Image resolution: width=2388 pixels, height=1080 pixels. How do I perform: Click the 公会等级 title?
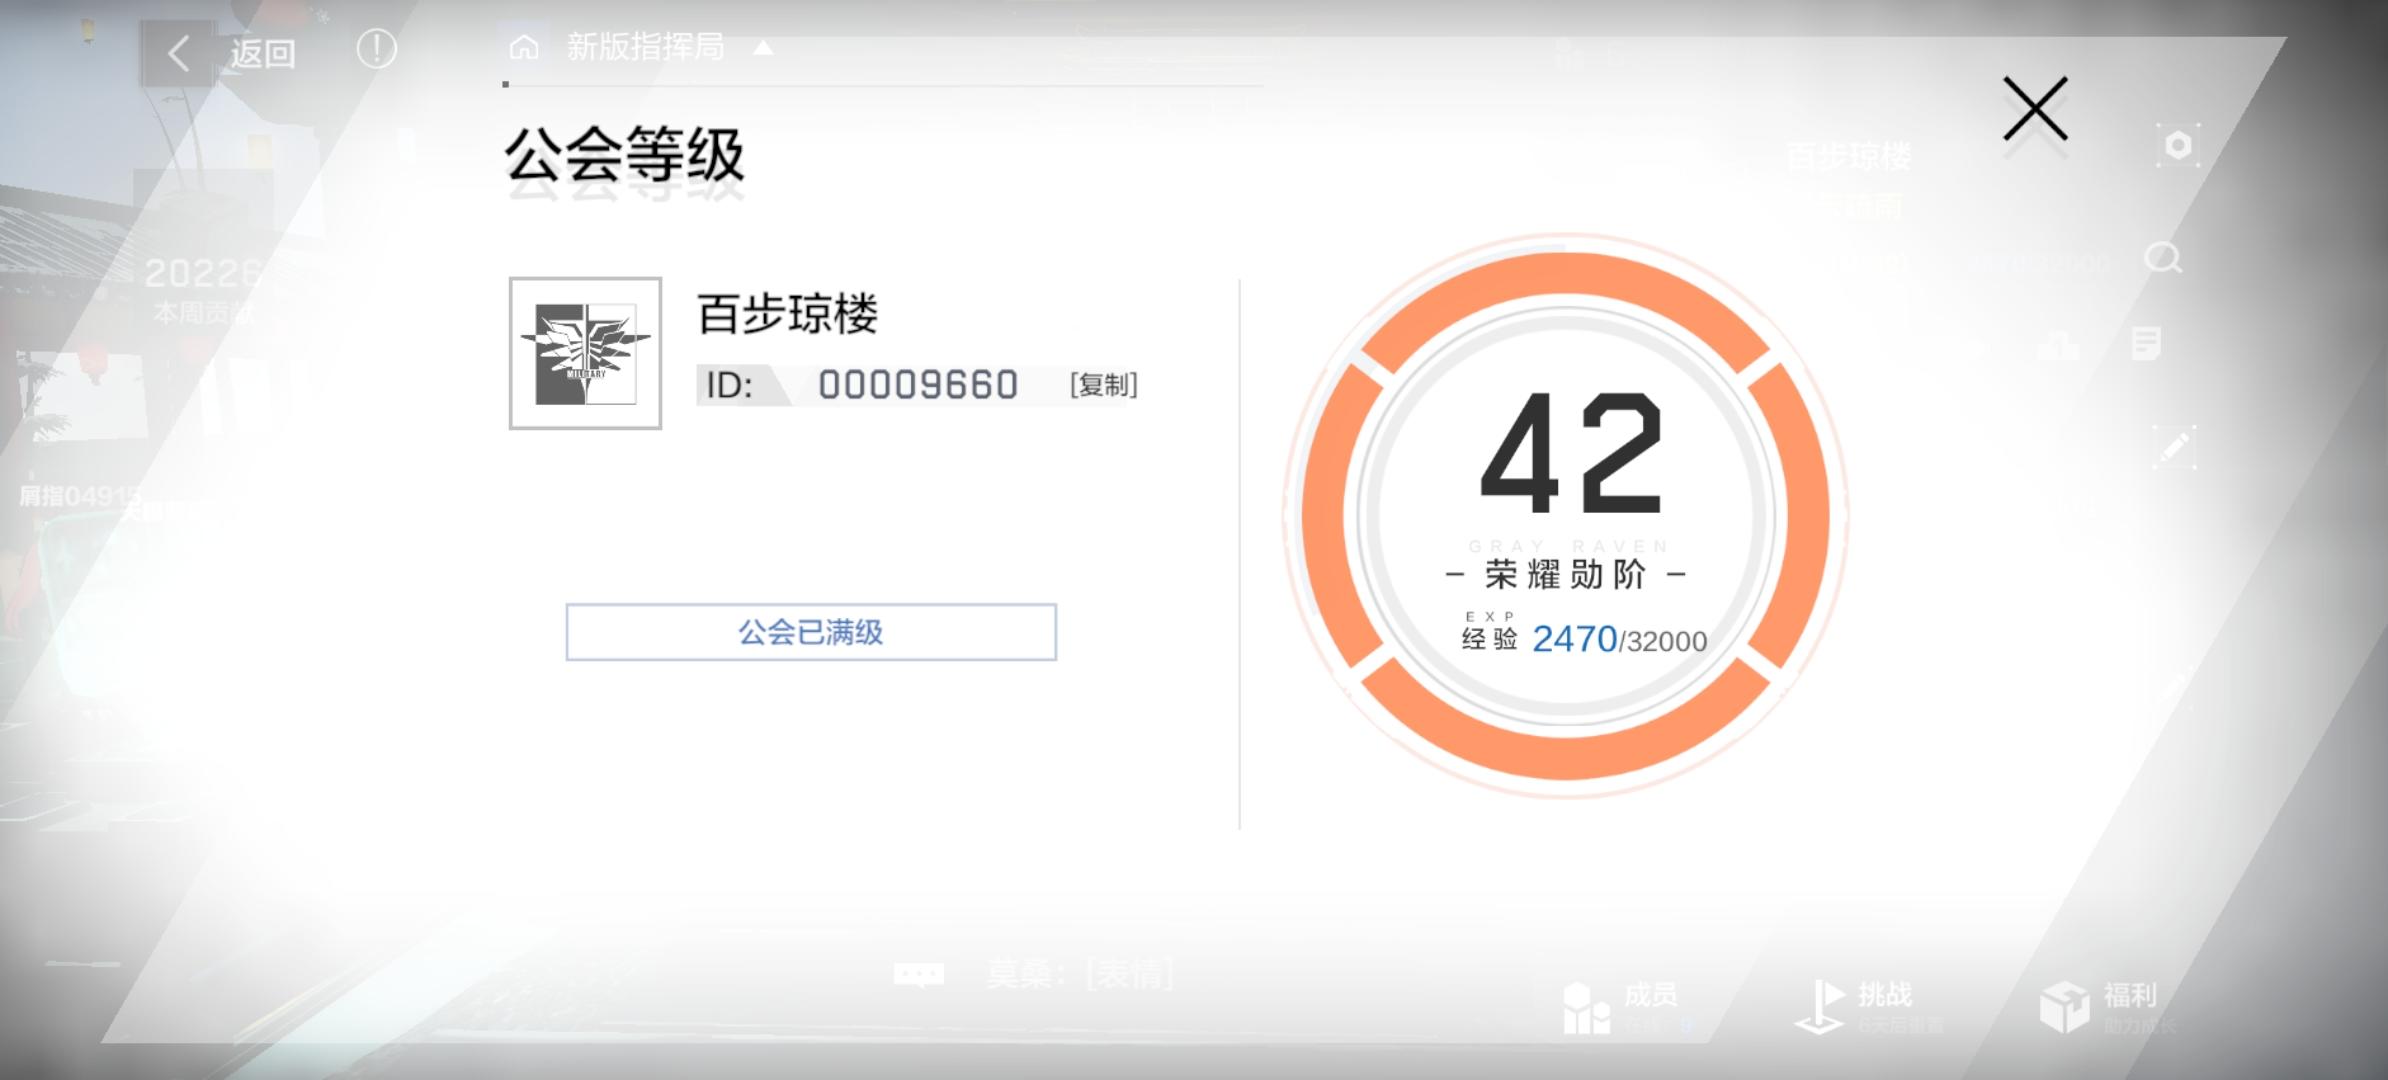tap(625, 156)
